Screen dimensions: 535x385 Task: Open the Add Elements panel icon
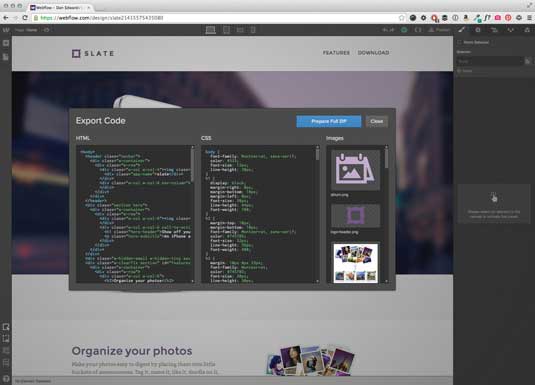click(x=6, y=43)
